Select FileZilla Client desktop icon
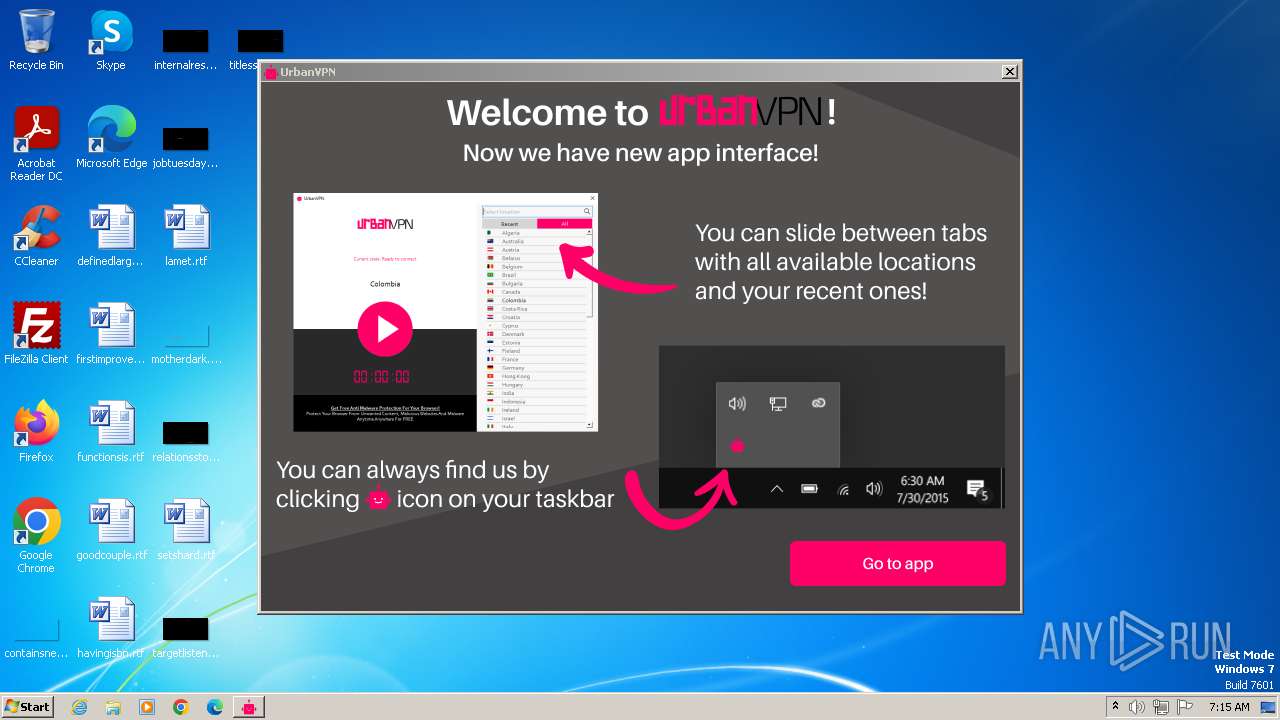The height and width of the screenshot is (720, 1280). coord(36,334)
